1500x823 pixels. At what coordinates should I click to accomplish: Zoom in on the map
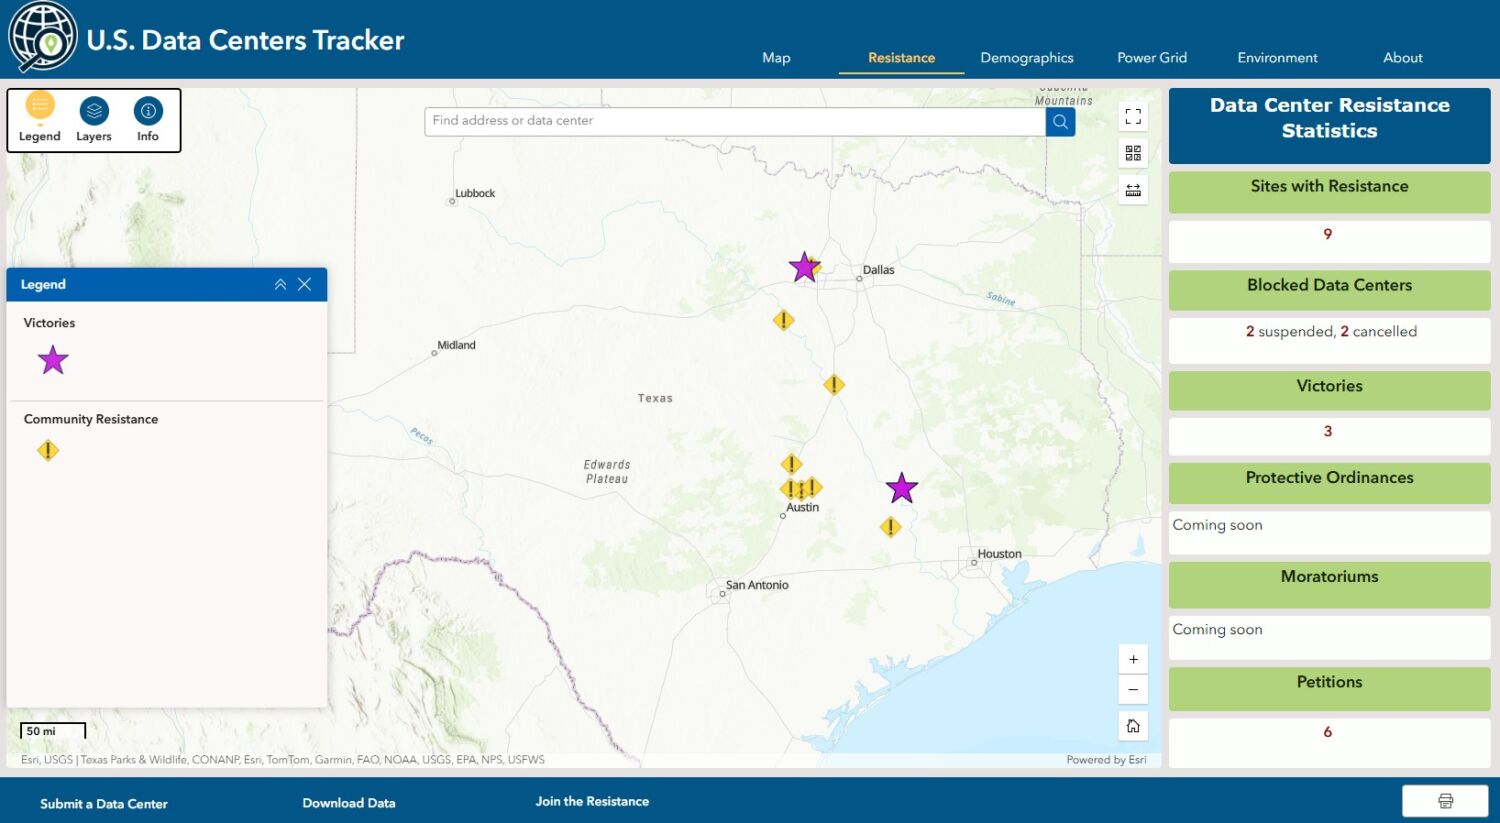pyautogui.click(x=1133, y=660)
